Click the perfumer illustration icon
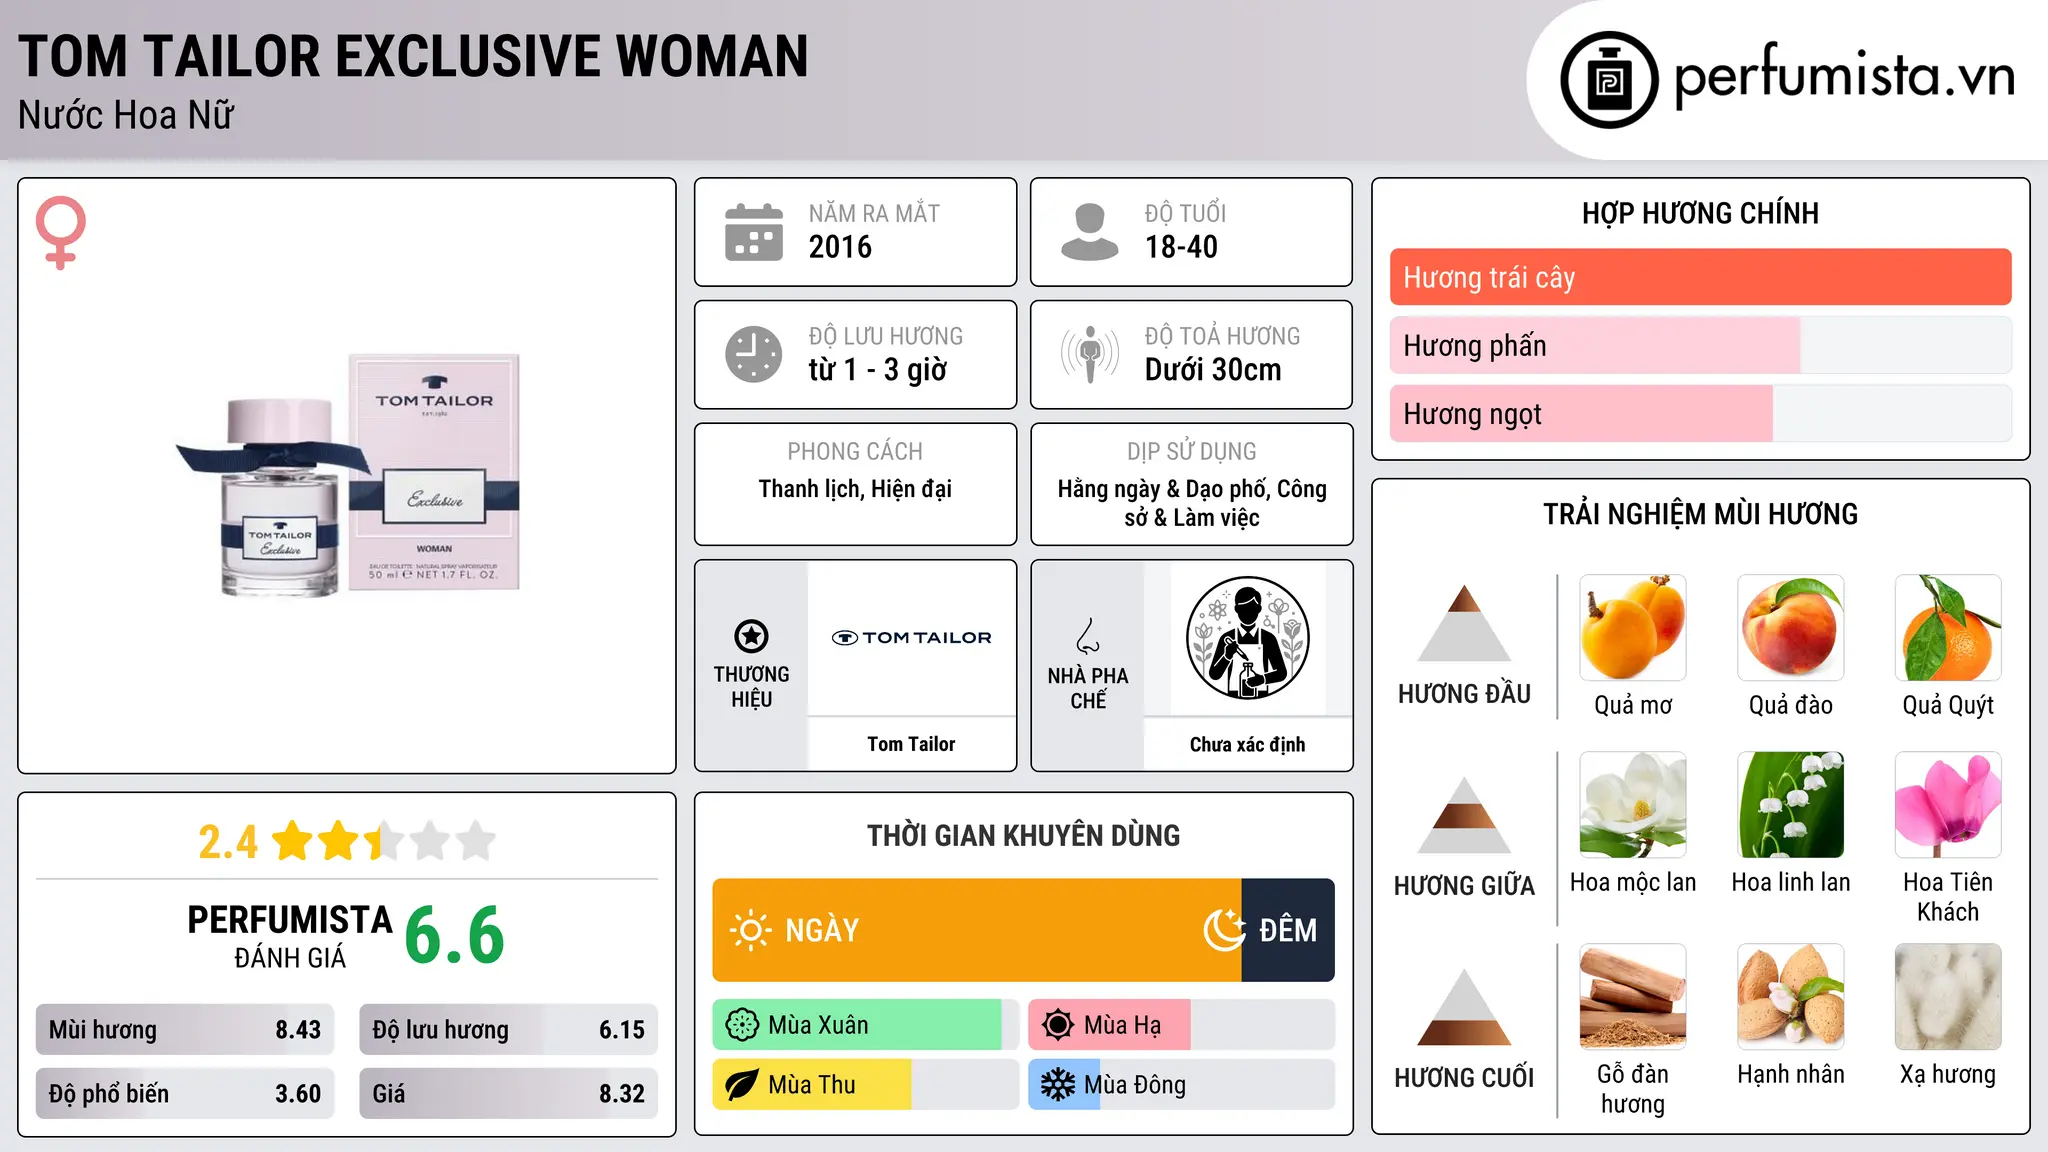 tap(1247, 638)
